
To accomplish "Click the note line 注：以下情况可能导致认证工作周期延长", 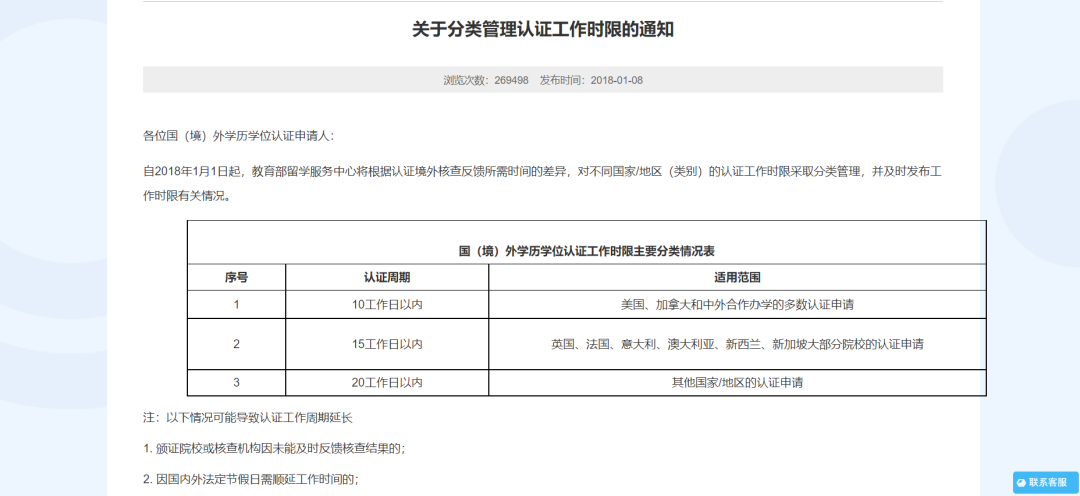I will coord(247,418).
